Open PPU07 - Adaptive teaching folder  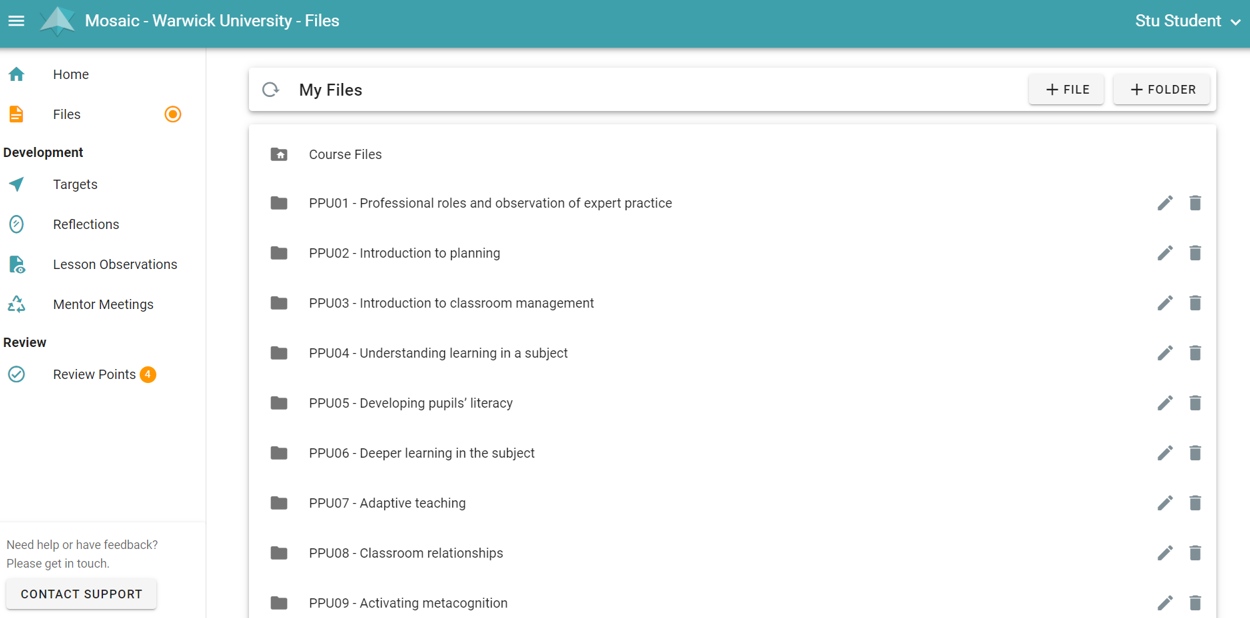(387, 503)
